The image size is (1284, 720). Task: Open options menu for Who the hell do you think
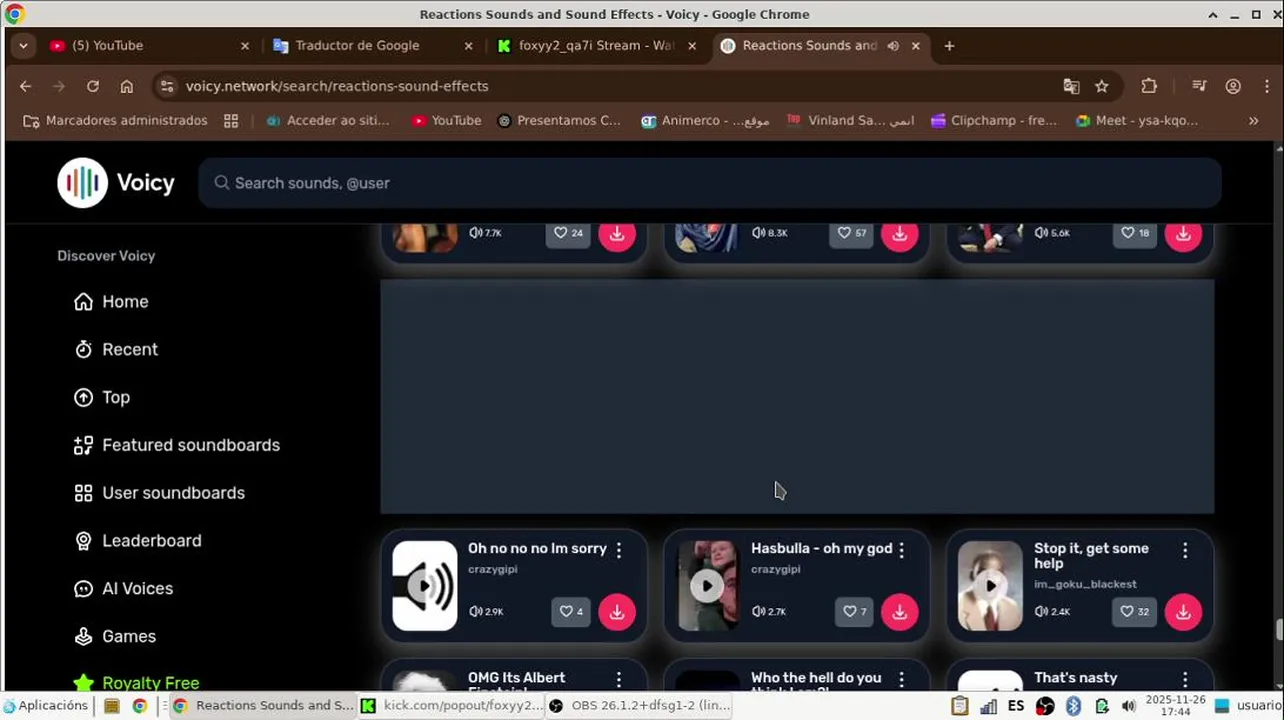coord(902,680)
